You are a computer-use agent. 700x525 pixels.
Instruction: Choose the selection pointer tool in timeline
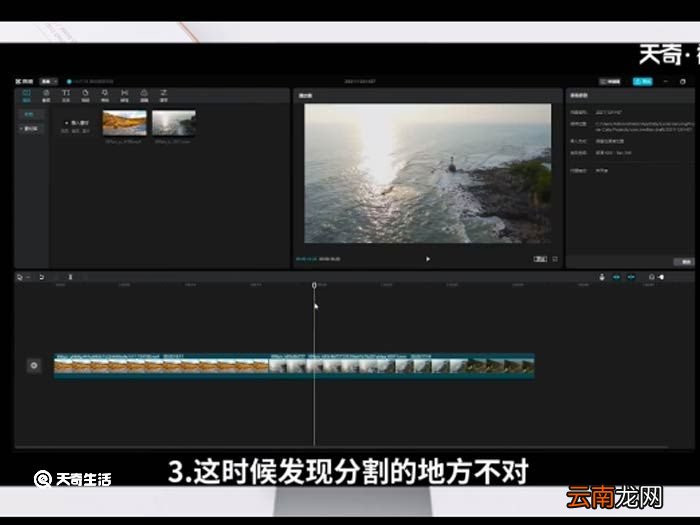20,277
